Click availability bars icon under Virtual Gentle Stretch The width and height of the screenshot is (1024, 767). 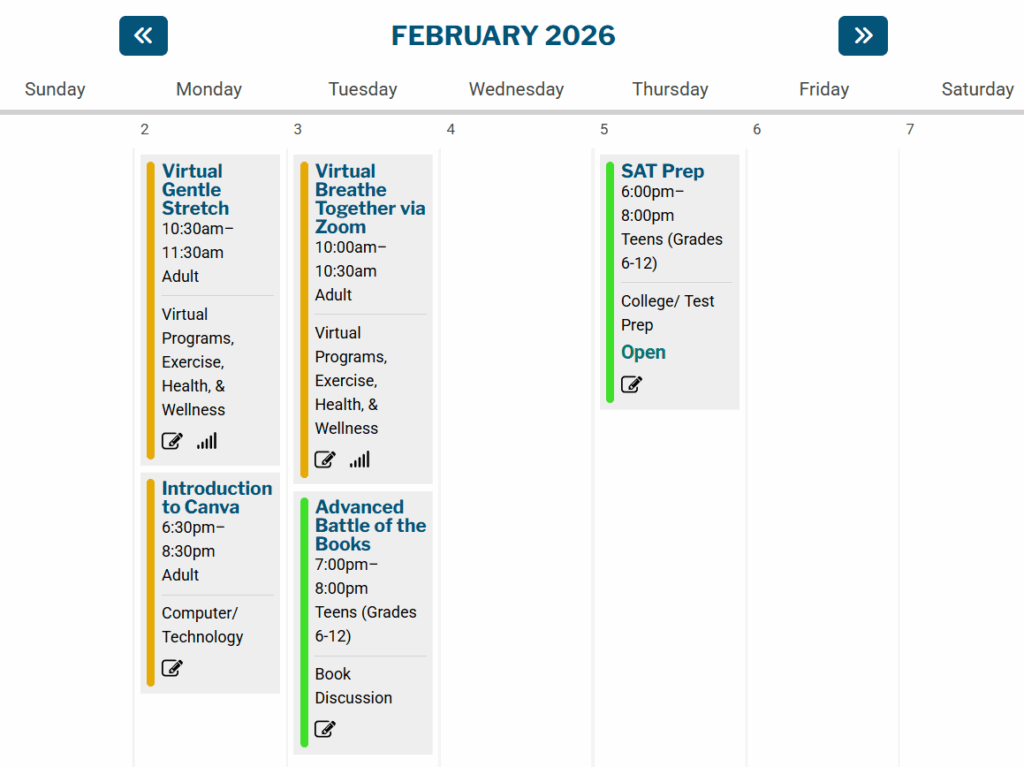pyautogui.click(x=205, y=441)
